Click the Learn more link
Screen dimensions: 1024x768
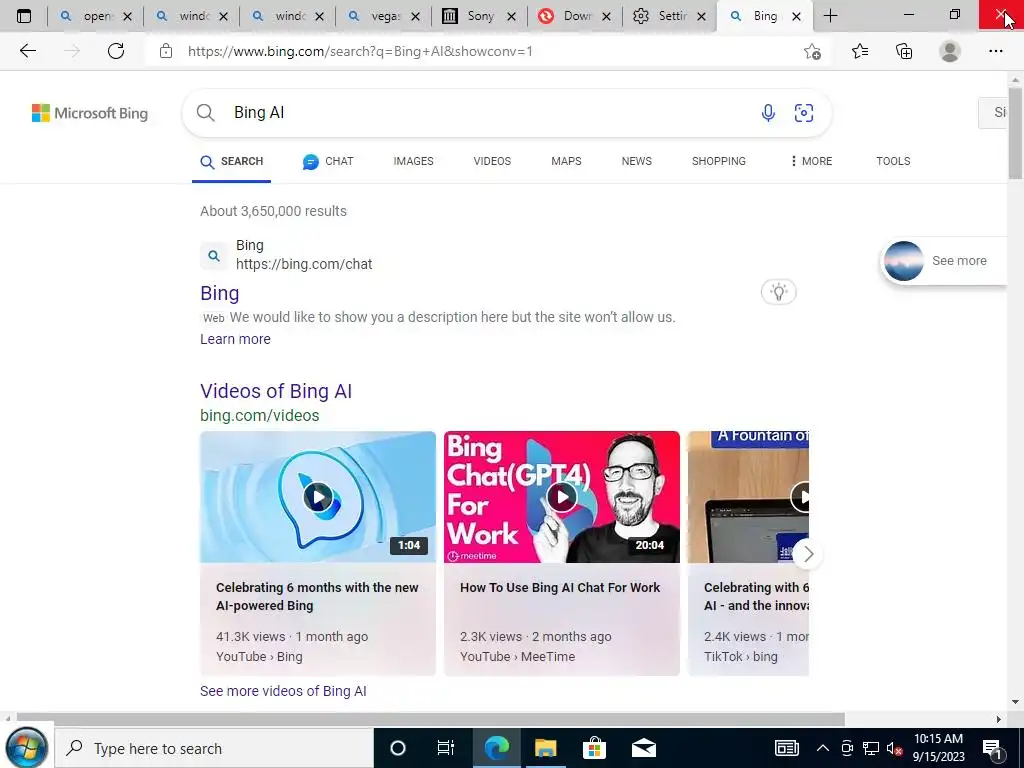point(235,339)
